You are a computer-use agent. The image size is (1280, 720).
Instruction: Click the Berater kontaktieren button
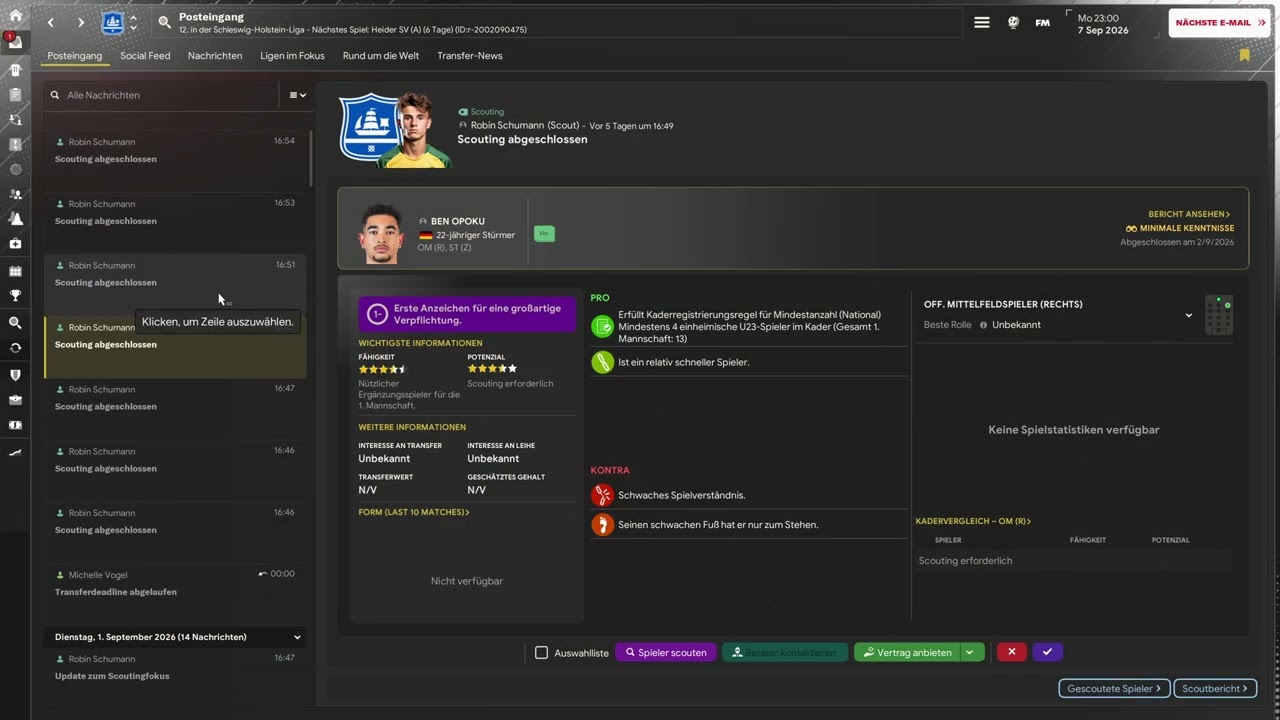click(x=785, y=652)
